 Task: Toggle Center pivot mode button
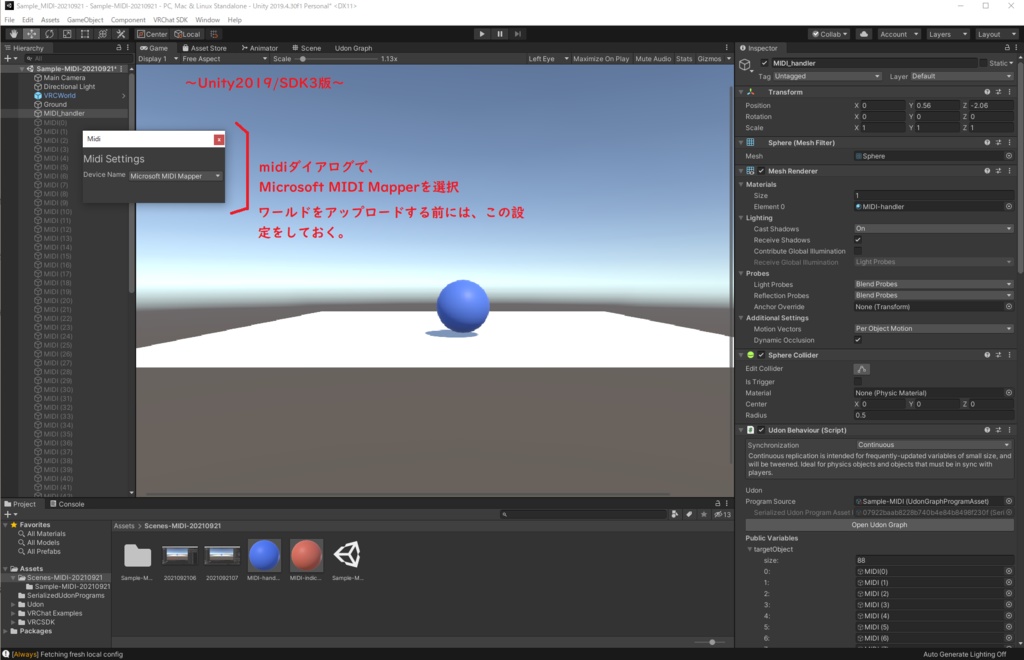click(152, 34)
